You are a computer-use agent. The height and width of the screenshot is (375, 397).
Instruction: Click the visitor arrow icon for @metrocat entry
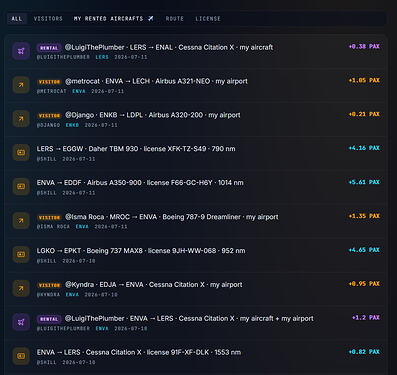[21, 85]
